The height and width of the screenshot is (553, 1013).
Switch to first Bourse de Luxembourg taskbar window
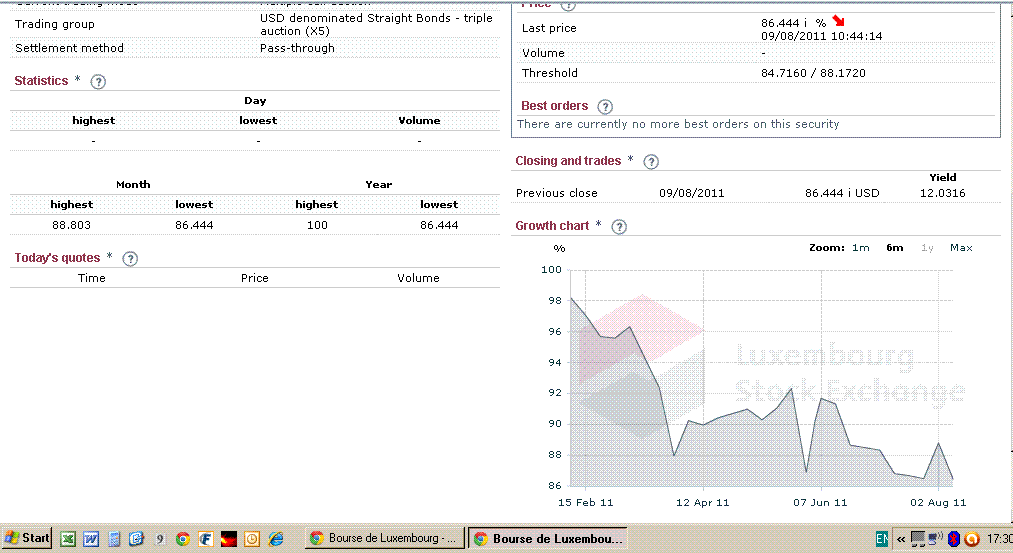coord(383,539)
